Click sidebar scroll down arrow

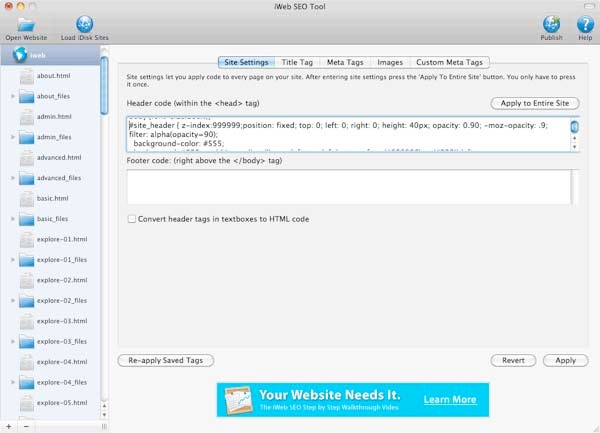point(104,415)
